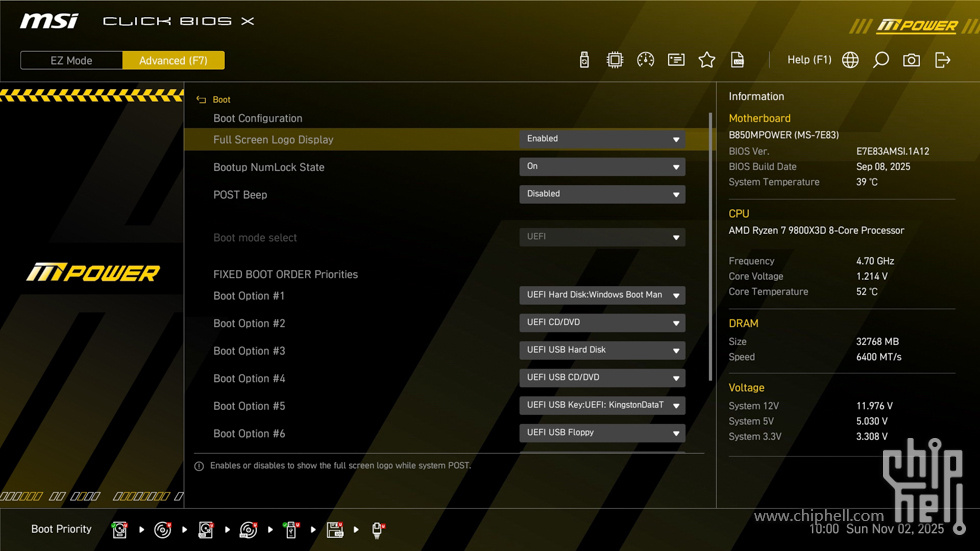Image resolution: width=980 pixels, height=551 pixels.
Task: Open the search magnifier icon
Action: [881, 60]
